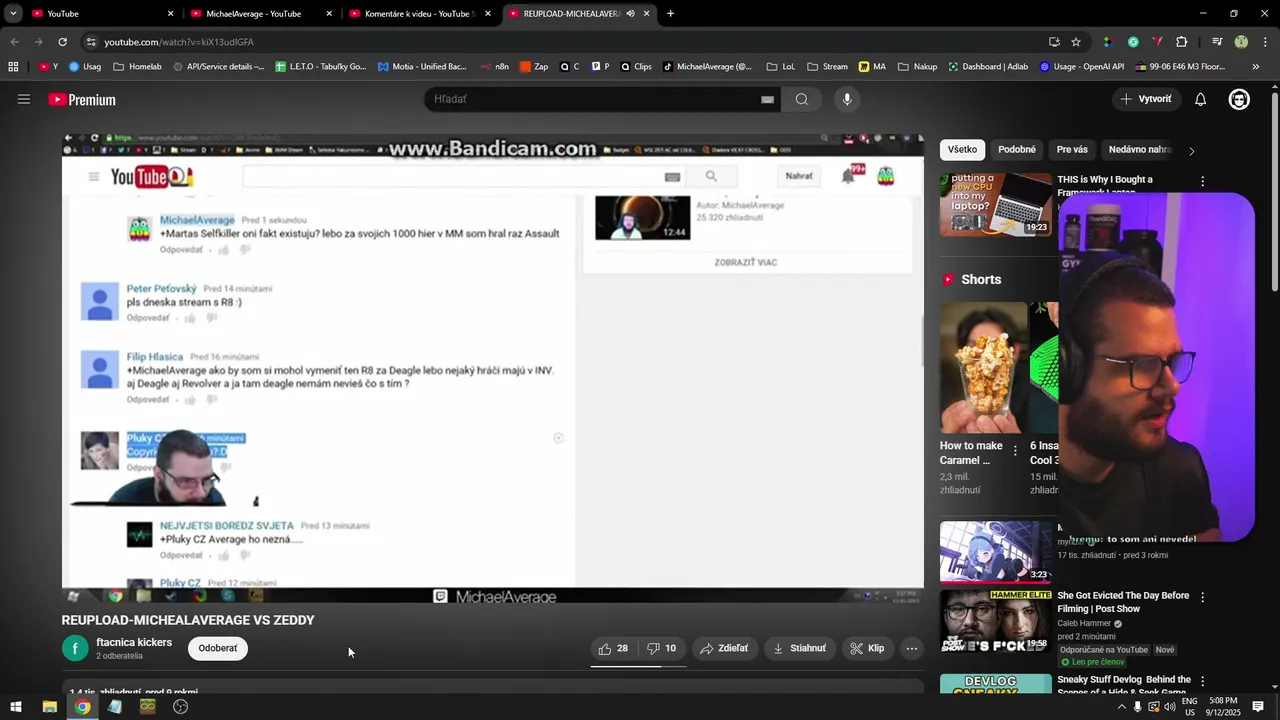Viewport: 1280px width, 720px height.
Task: Open the Clips bookmark
Action: tap(635, 67)
